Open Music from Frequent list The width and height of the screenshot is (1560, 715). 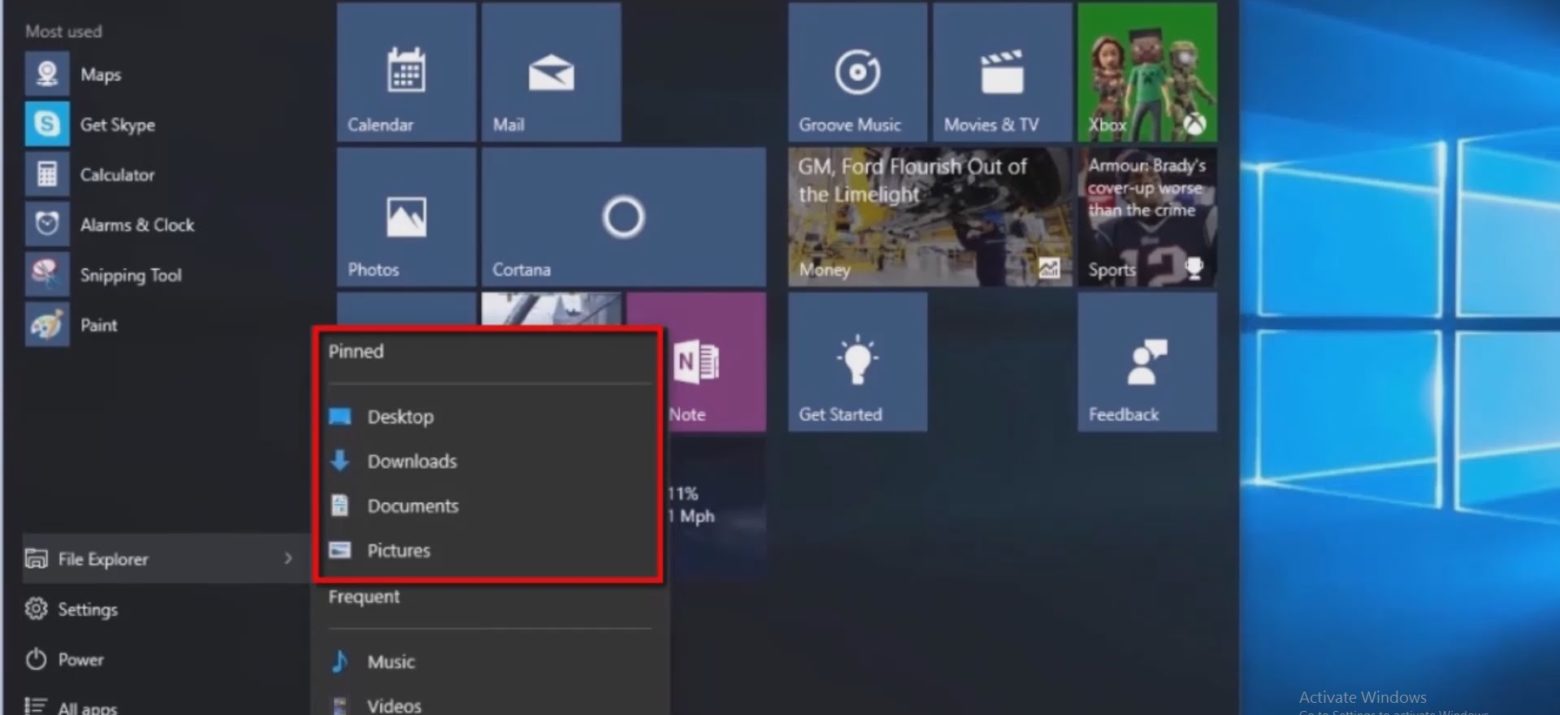pos(390,662)
